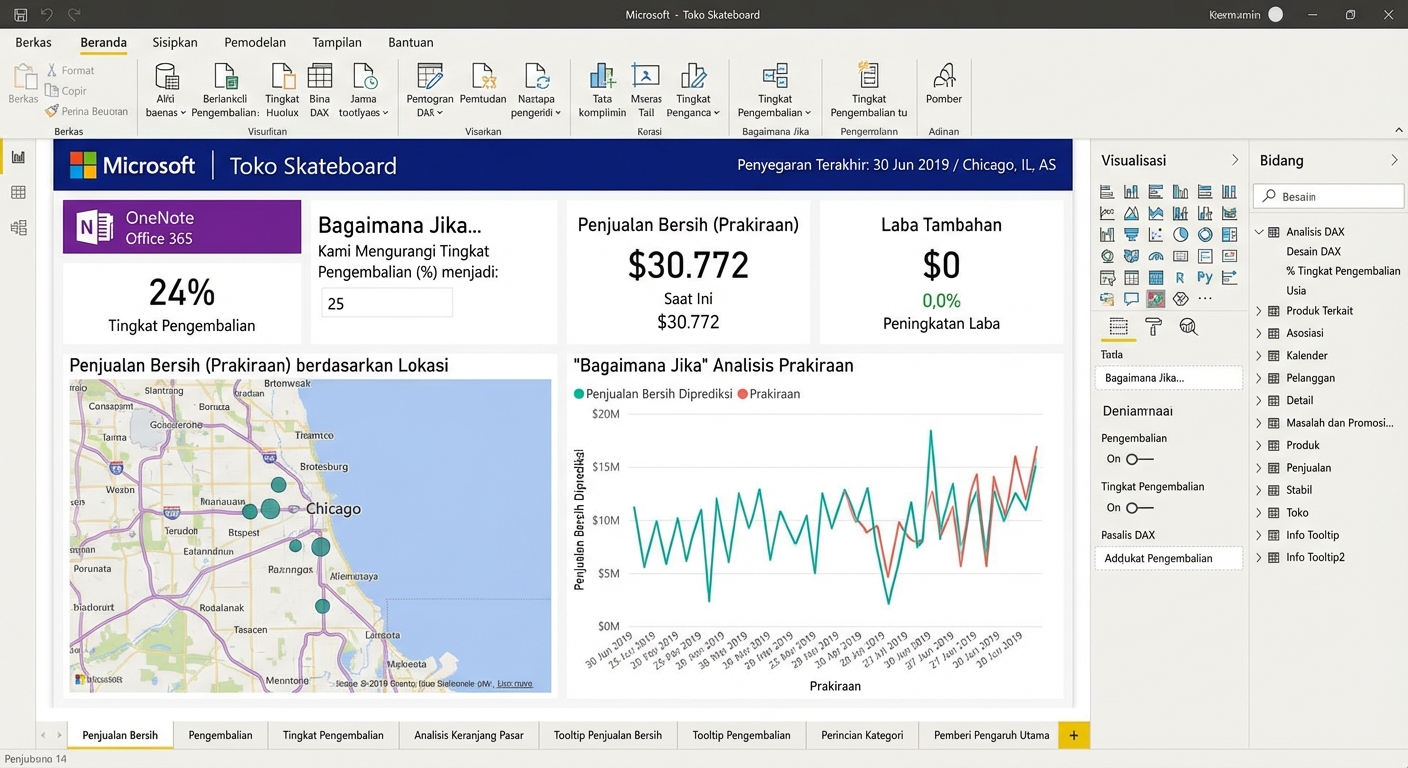The width and height of the screenshot is (1408, 768).
Task: Select the pie chart visualization icon
Action: pyautogui.click(x=1180, y=234)
